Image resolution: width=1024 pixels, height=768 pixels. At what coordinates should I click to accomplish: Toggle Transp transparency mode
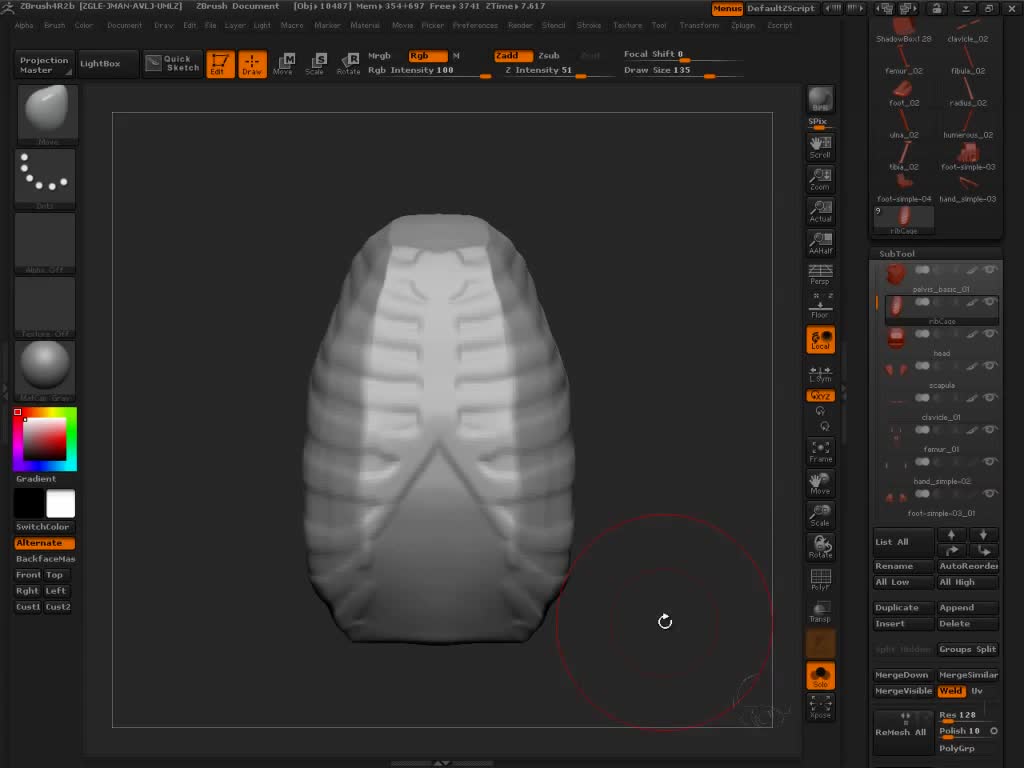point(820,611)
